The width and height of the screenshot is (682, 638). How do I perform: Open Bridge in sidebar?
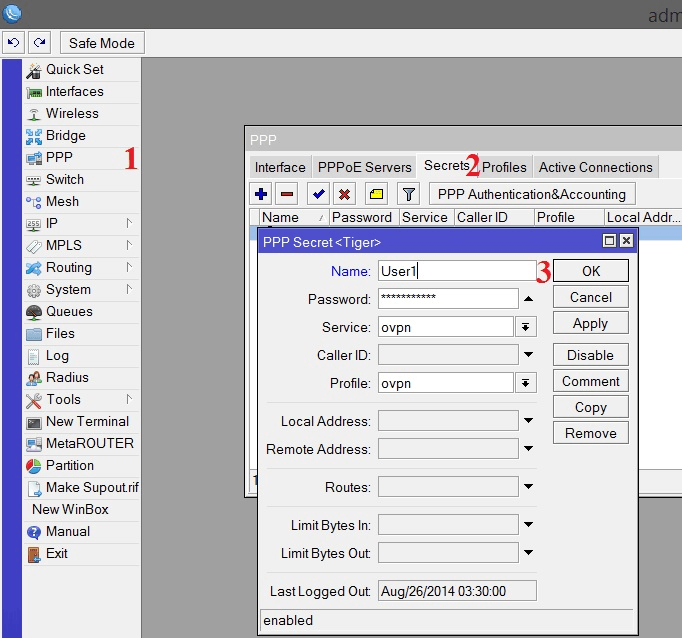(82, 136)
